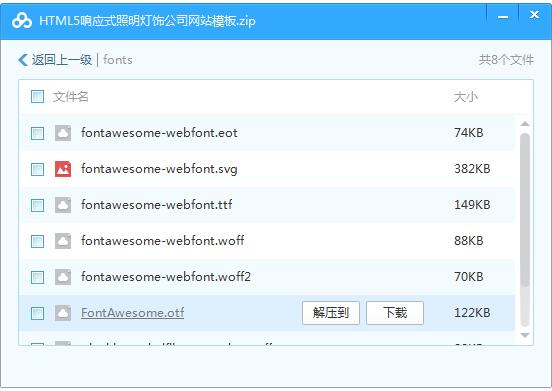Minimize the zip preview window
Image resolution: width=552 pixels, height=391 pixels.
coord(503,17)
